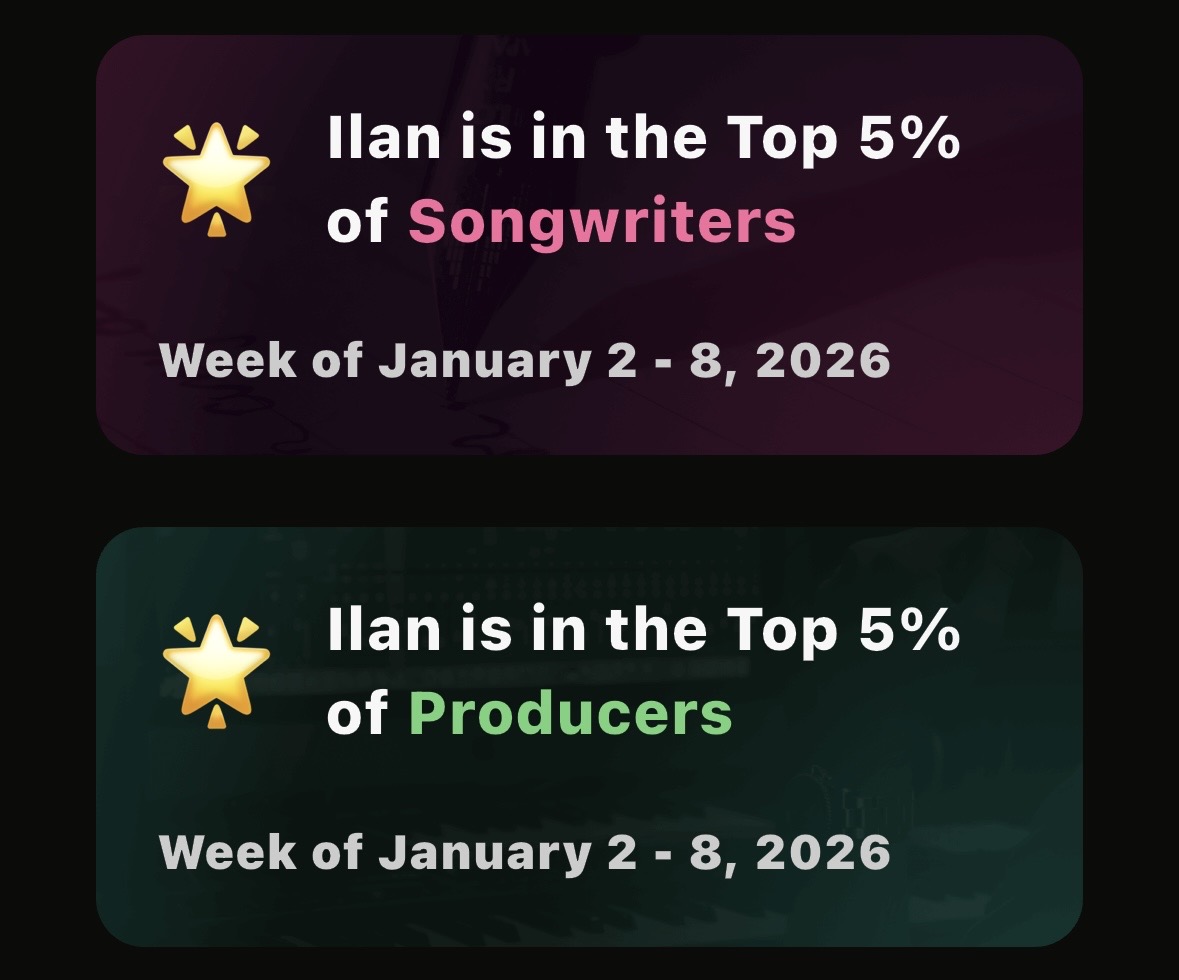This screenshot has height=980, width=1179.
Task: Tap the green Producers label
Action: [570, 714]
